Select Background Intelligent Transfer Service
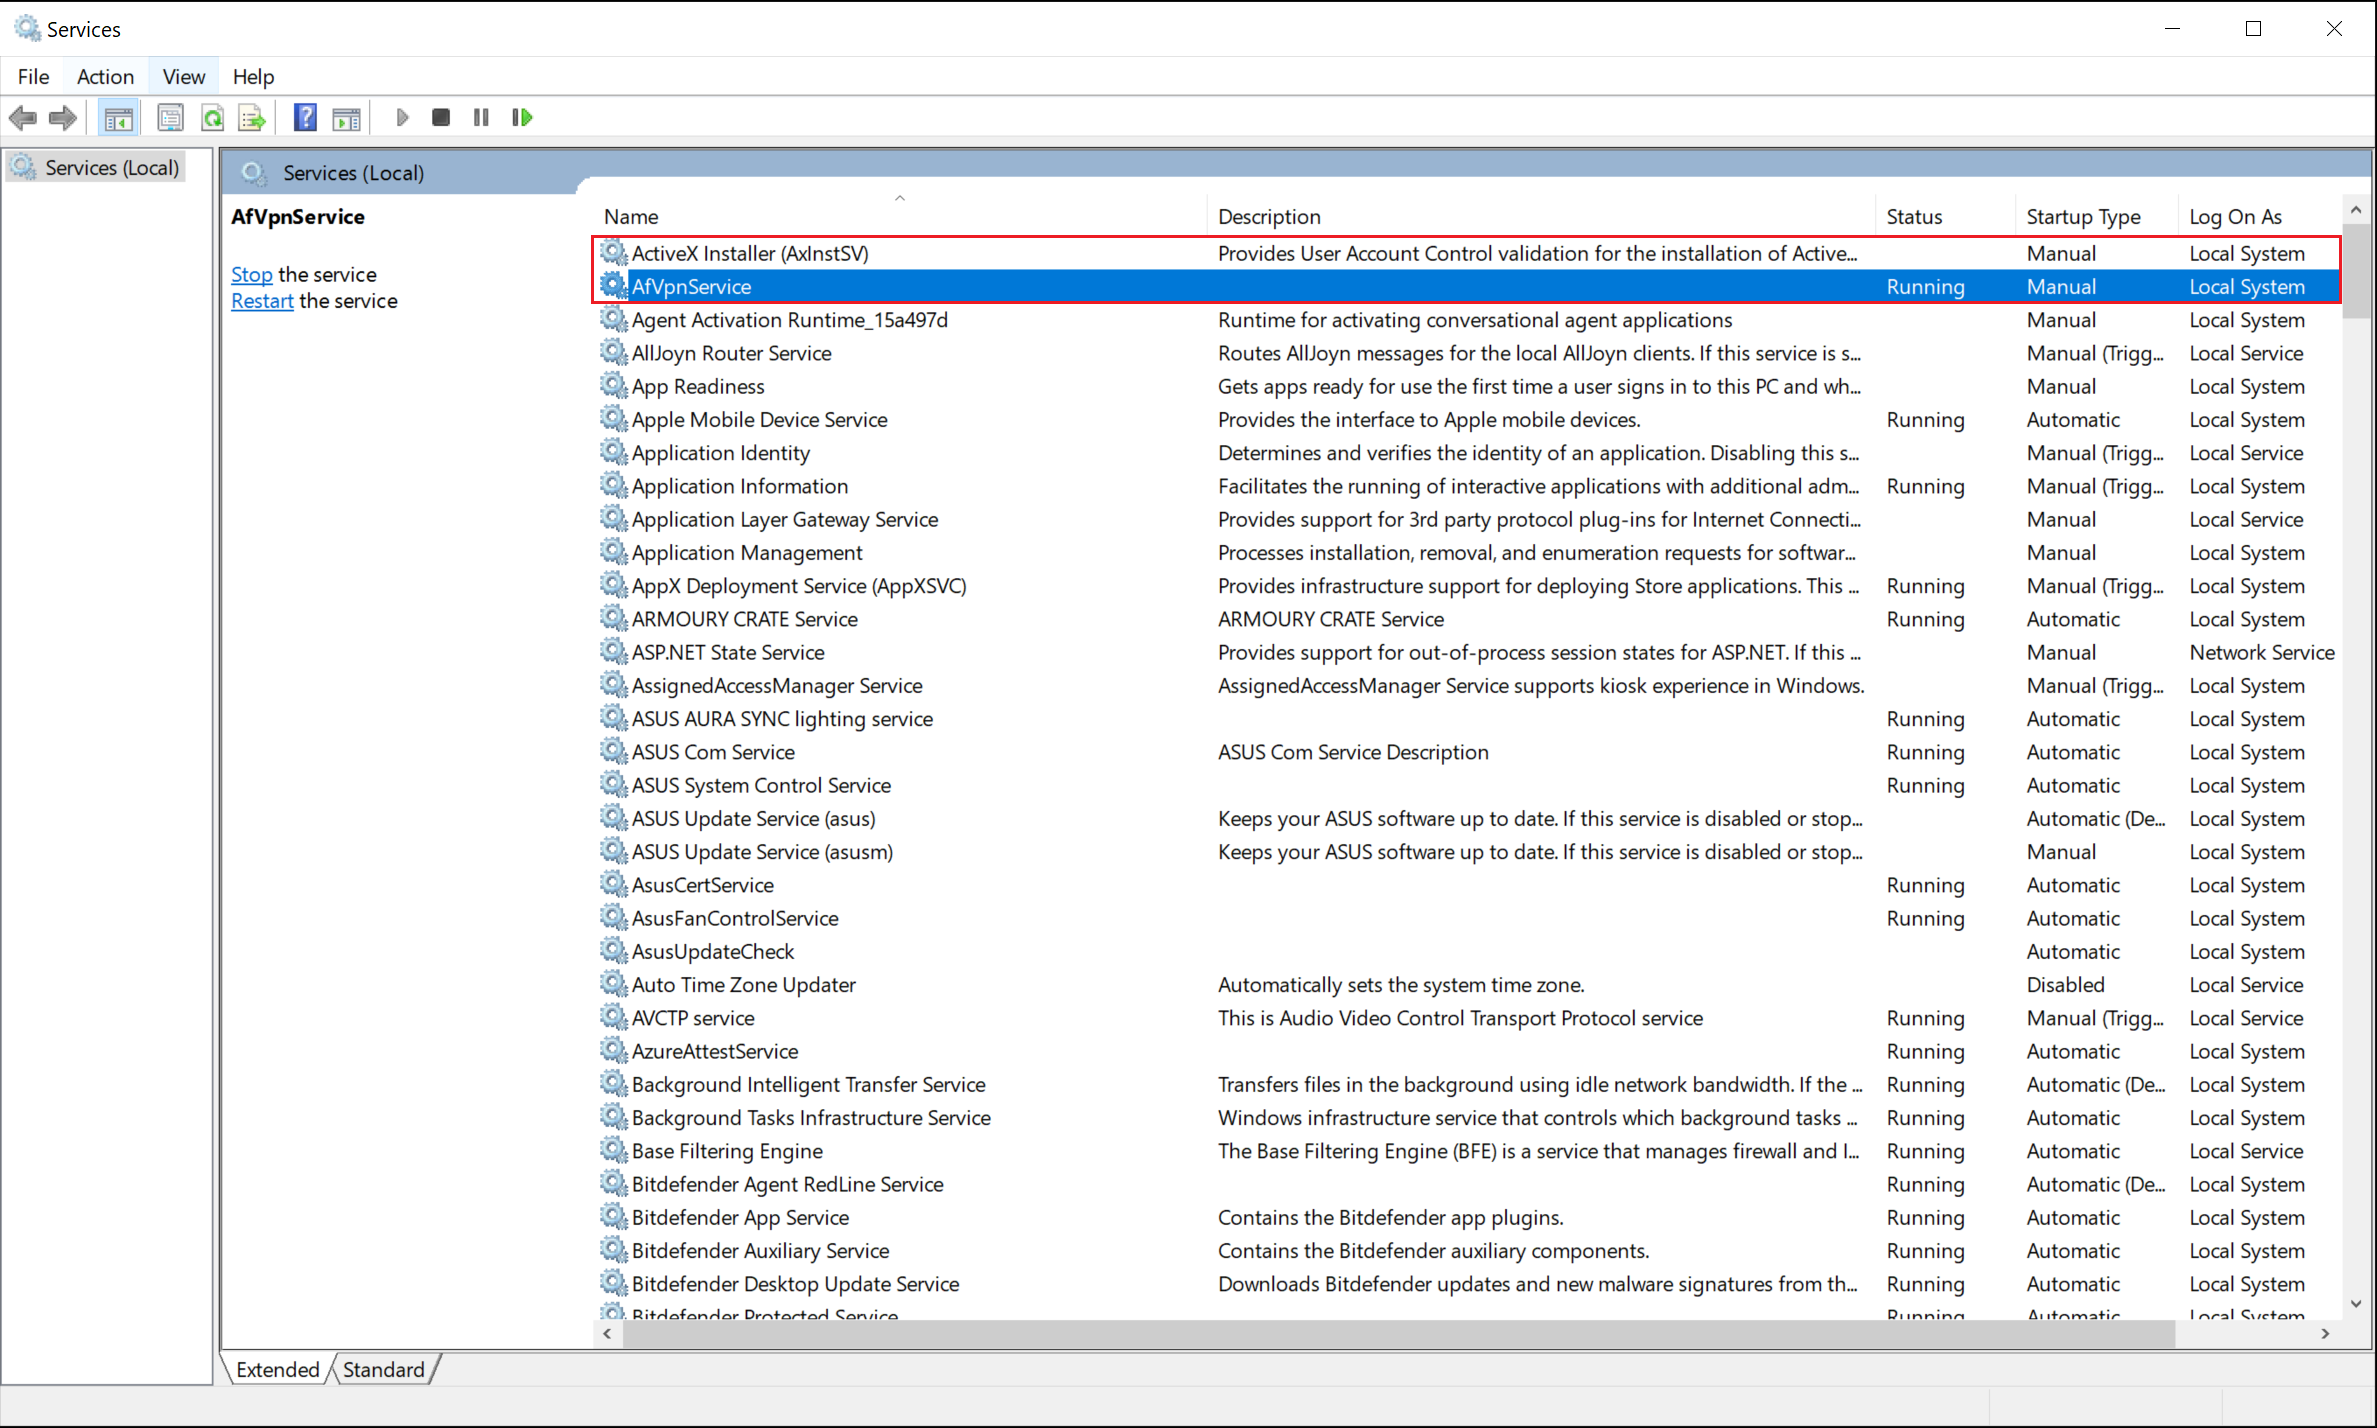2377x1428 pixels. coord(1468,1084)
